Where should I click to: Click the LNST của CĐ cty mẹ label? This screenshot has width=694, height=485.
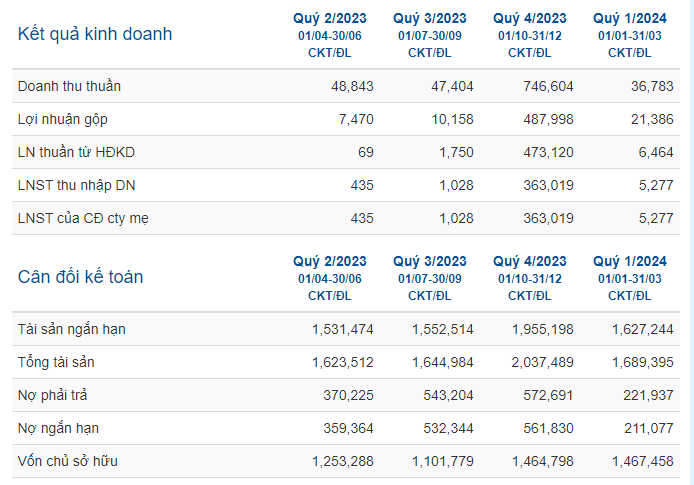click(83, 218)
